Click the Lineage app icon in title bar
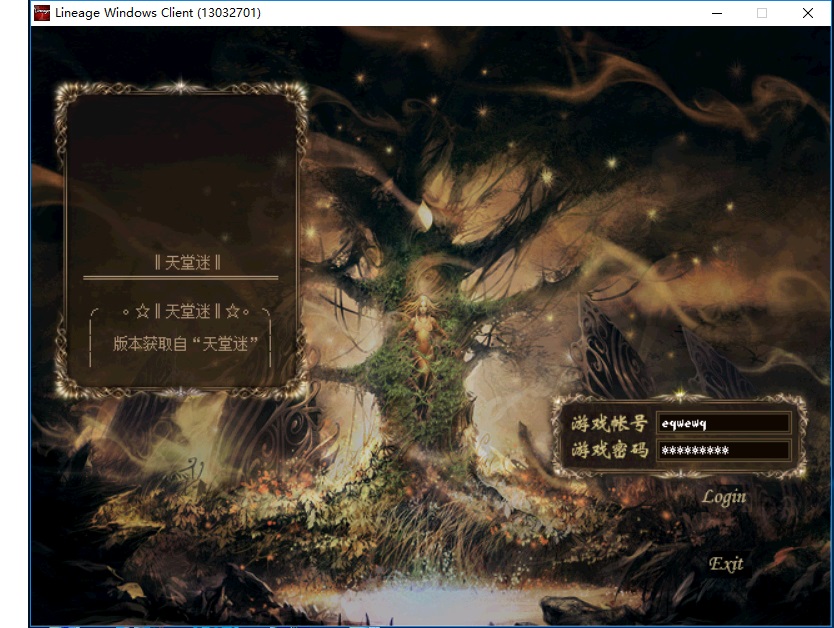This screenshot has width=834, height=628. tap(41, 13)
